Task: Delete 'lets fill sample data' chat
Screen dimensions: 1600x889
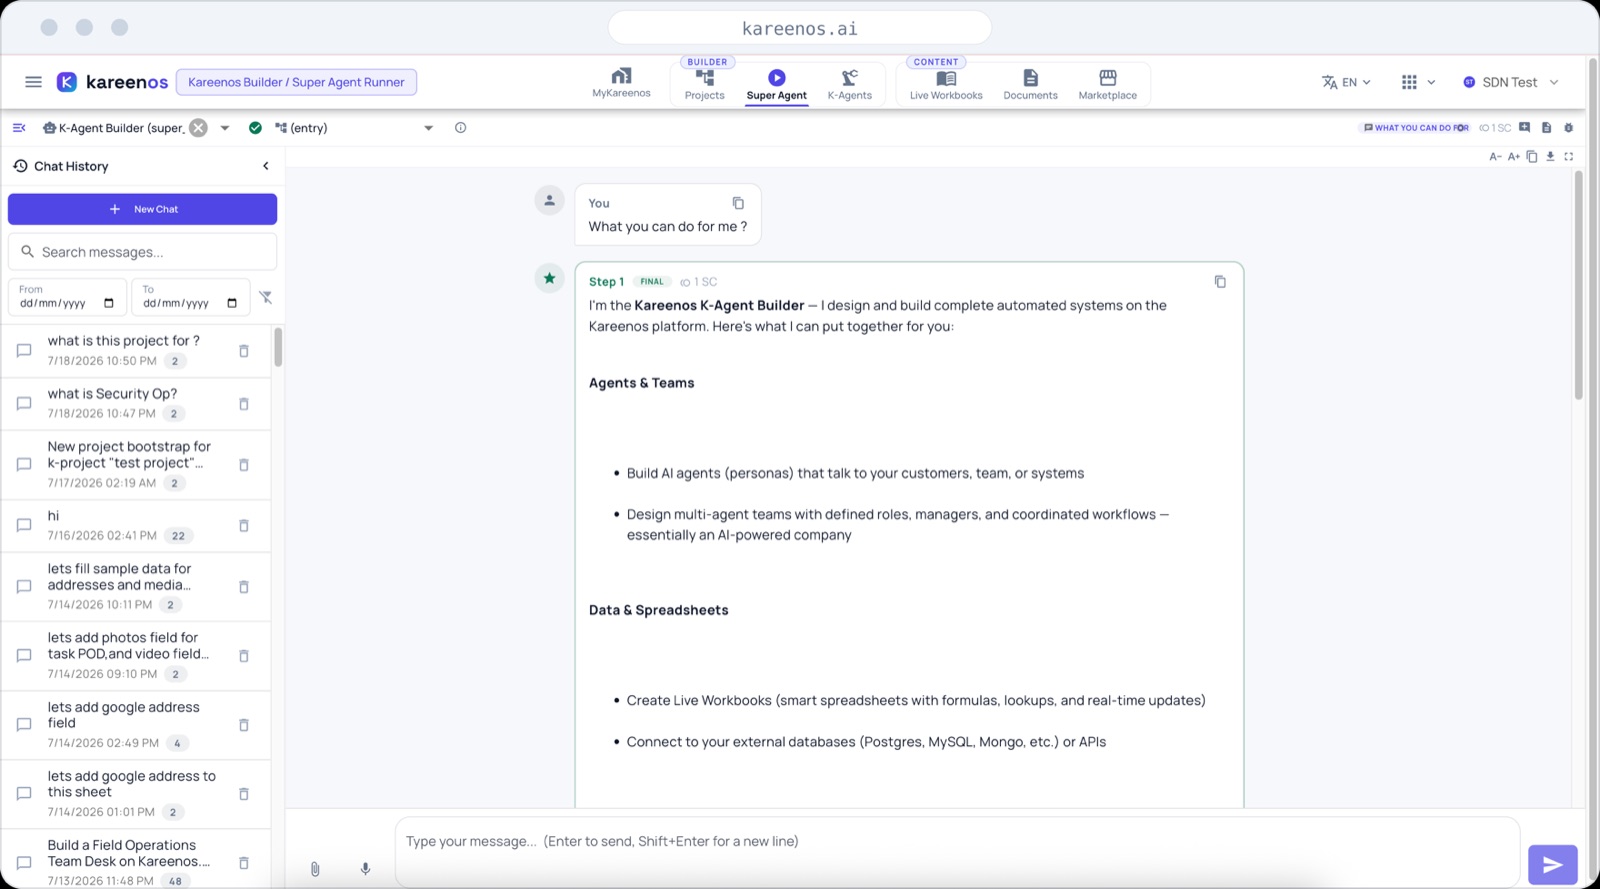Action: tap(244, 587)
